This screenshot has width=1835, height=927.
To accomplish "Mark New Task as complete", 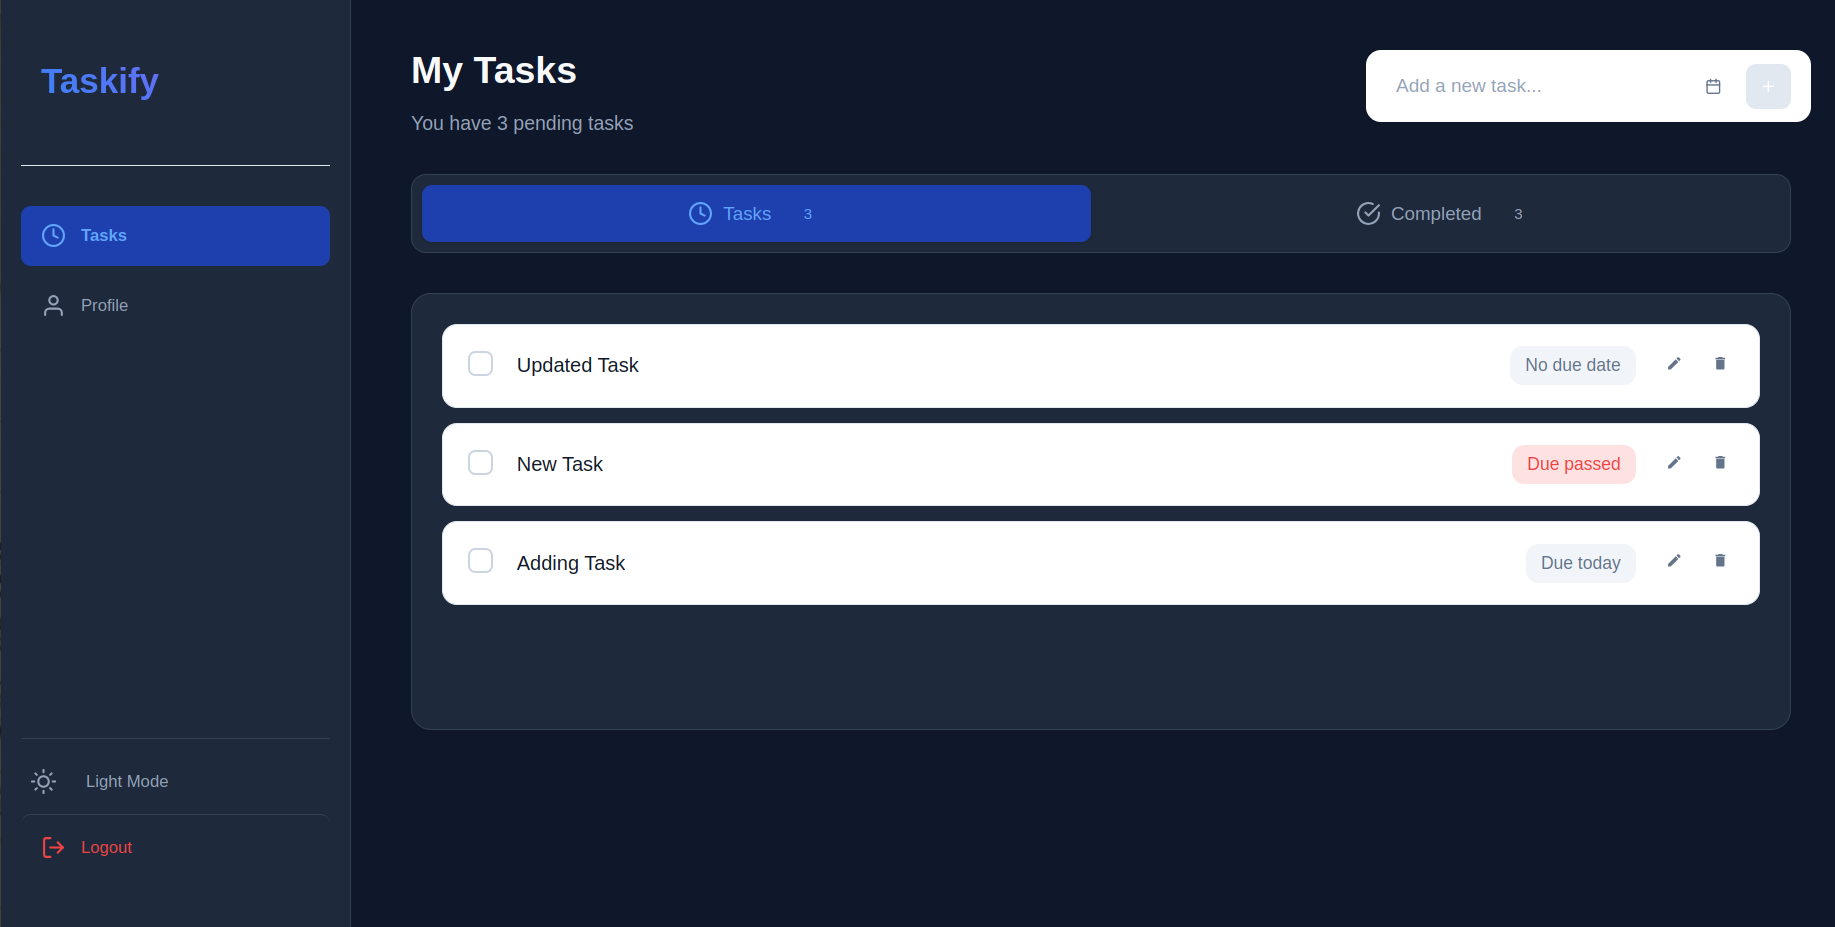I will click(x=481, y=463).
